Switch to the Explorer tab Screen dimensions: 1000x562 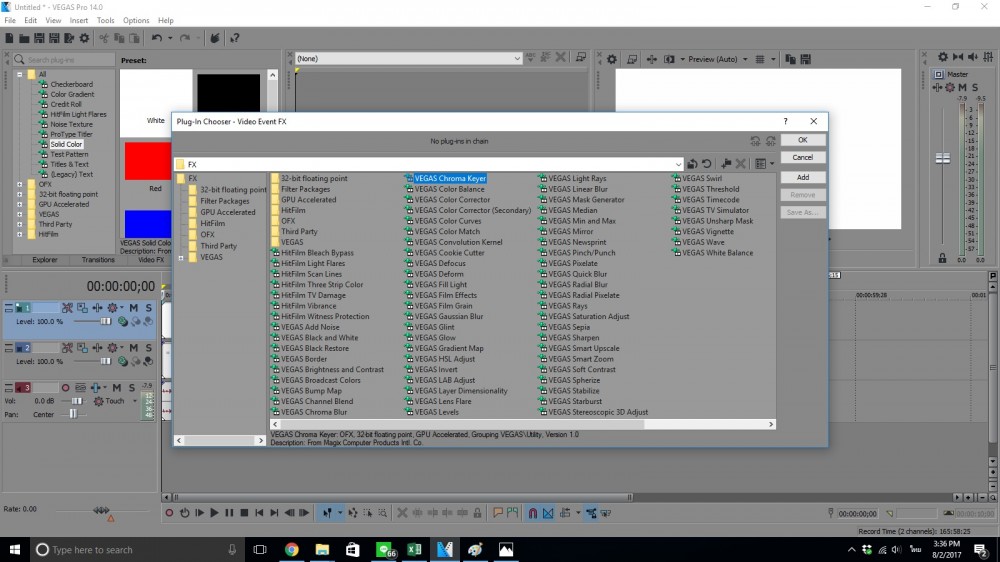[45, 260]
